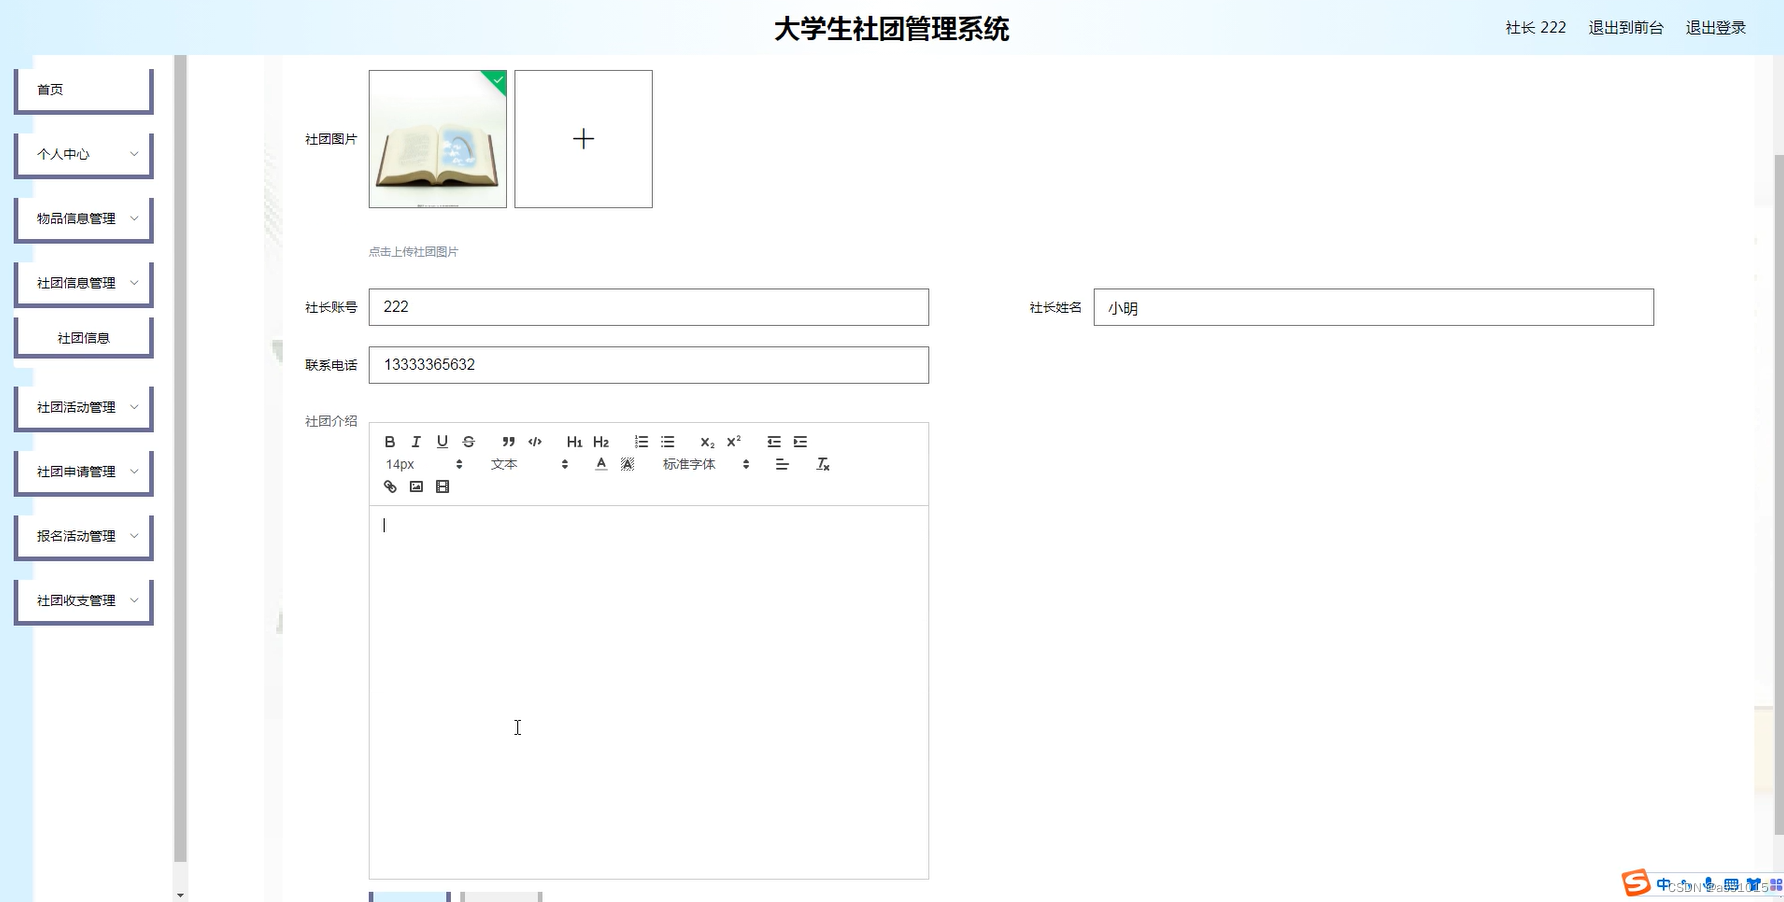Screen dimensions: 1784x902
Task: Open the font color picker
Action: pyautogui.click(x=601, y=463)
